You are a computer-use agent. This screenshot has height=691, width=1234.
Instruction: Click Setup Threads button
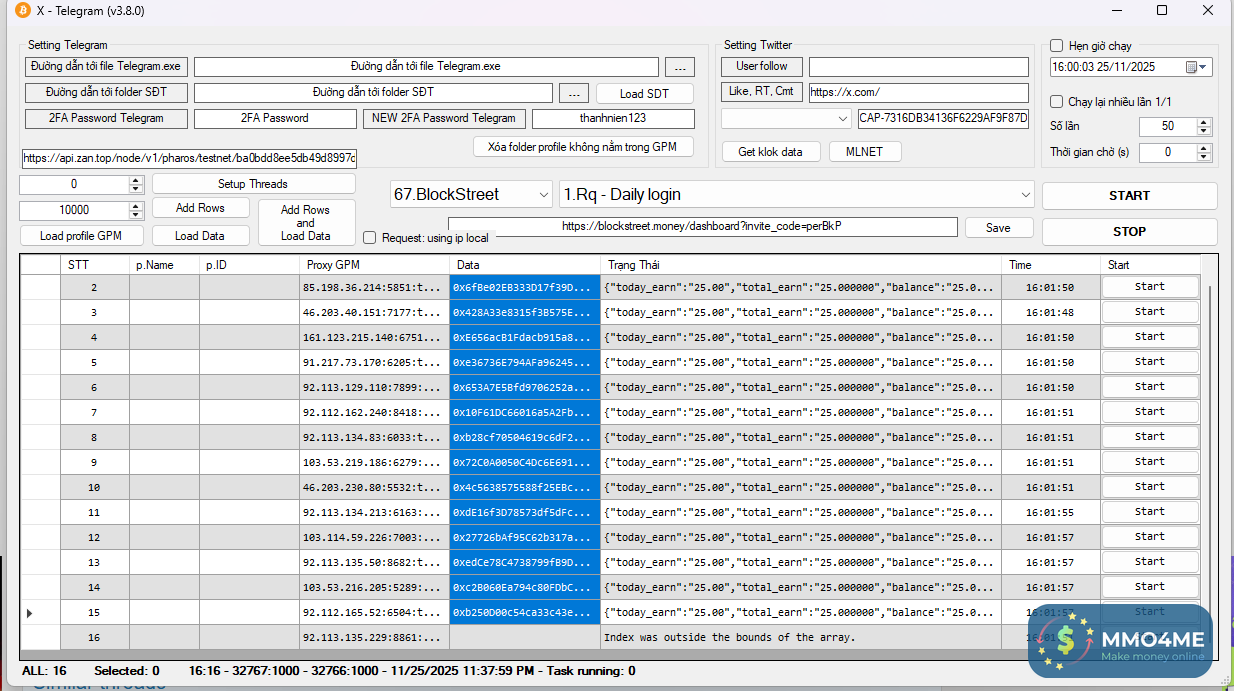(253, 184)
